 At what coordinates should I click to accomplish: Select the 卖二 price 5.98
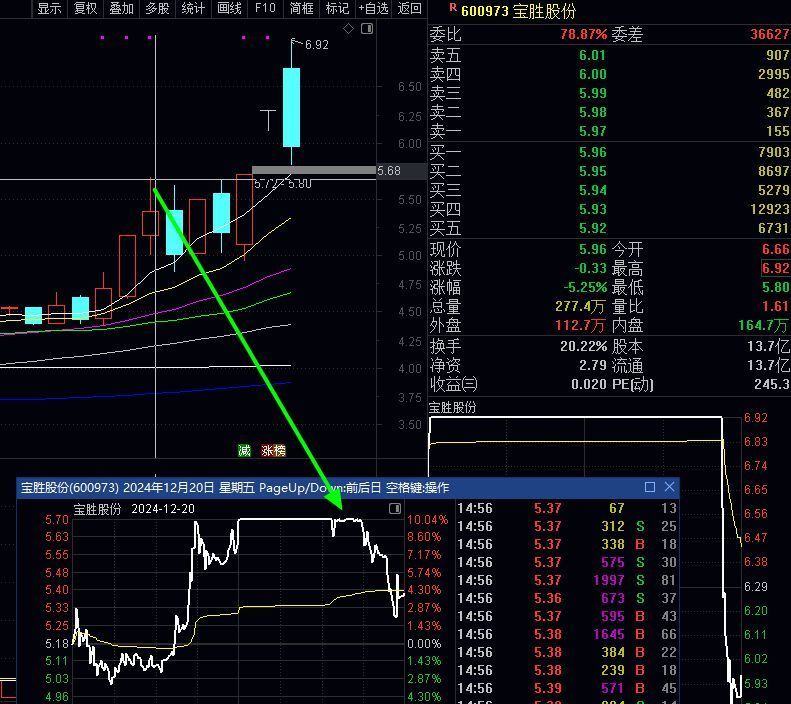pyautogui.click(x=592, y=112)
